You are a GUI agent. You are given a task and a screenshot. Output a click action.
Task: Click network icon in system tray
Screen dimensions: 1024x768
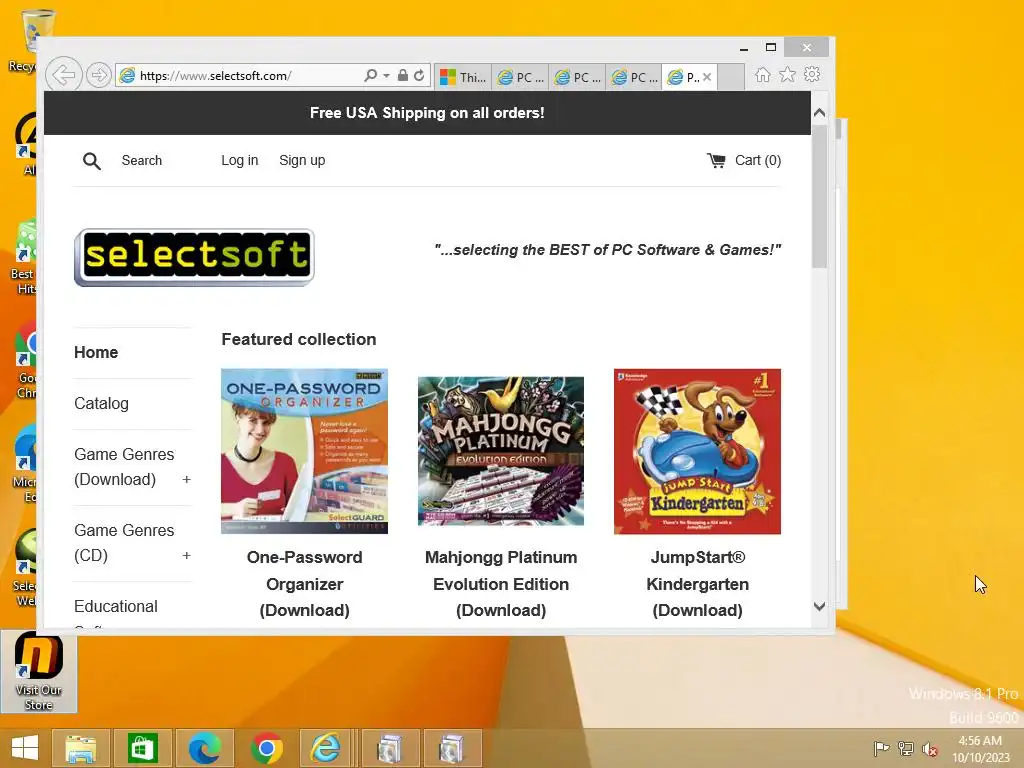[906, 749]
